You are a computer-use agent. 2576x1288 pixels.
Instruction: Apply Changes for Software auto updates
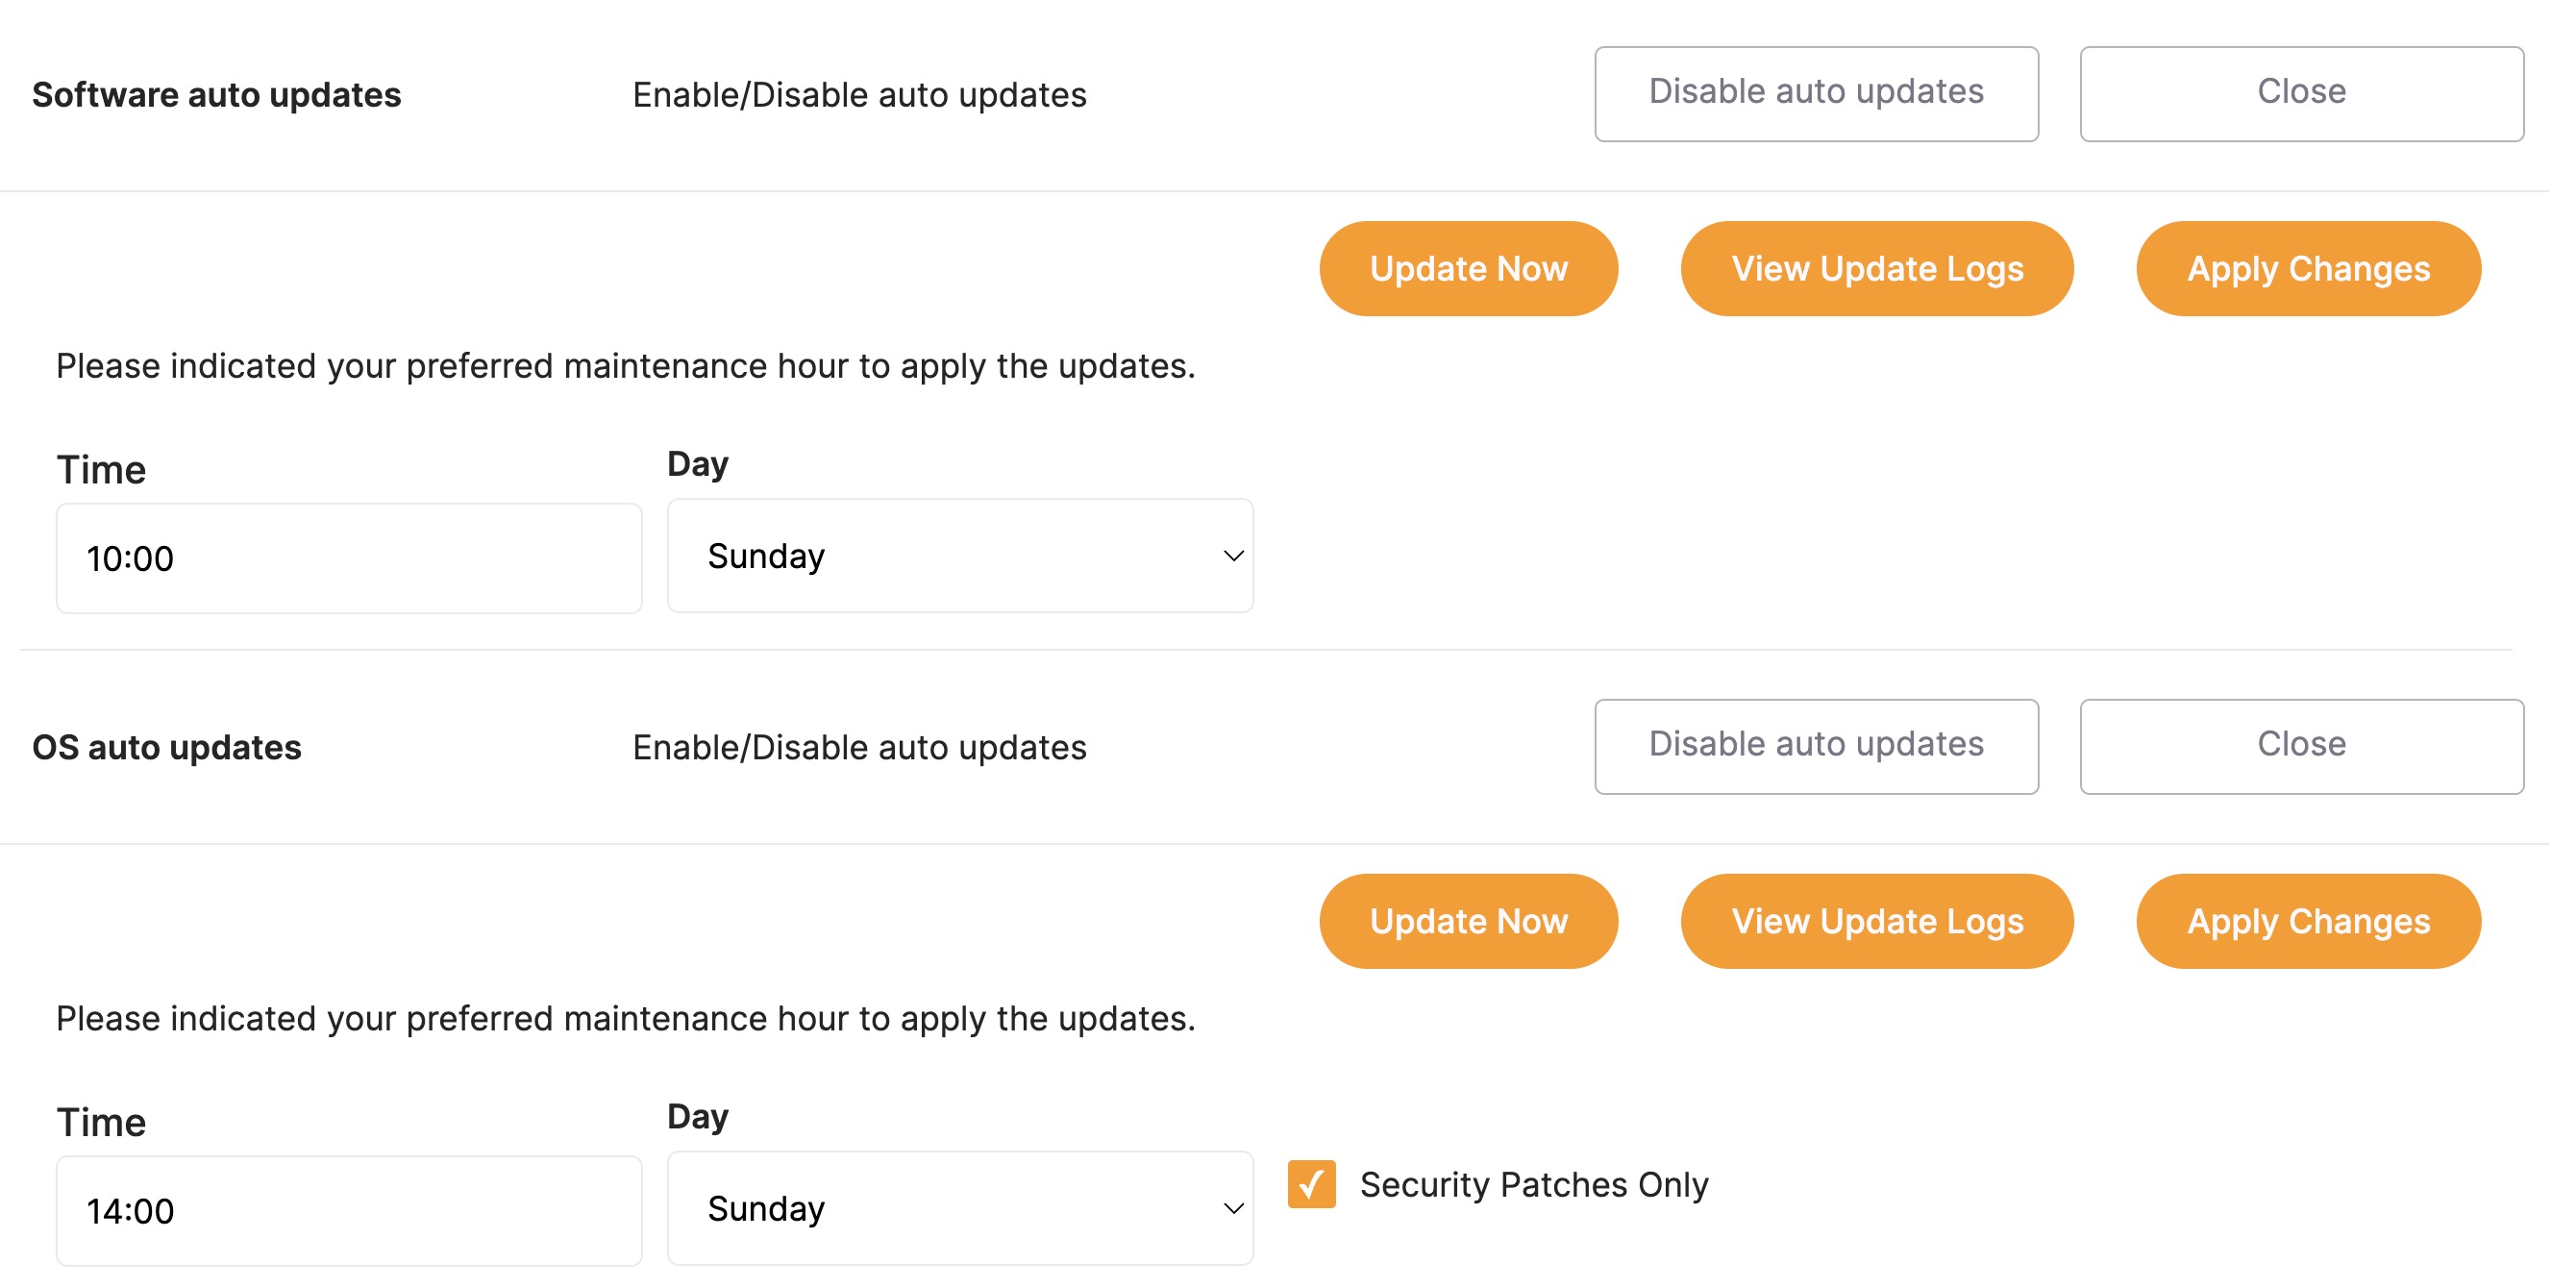[x=2308, y=268]
